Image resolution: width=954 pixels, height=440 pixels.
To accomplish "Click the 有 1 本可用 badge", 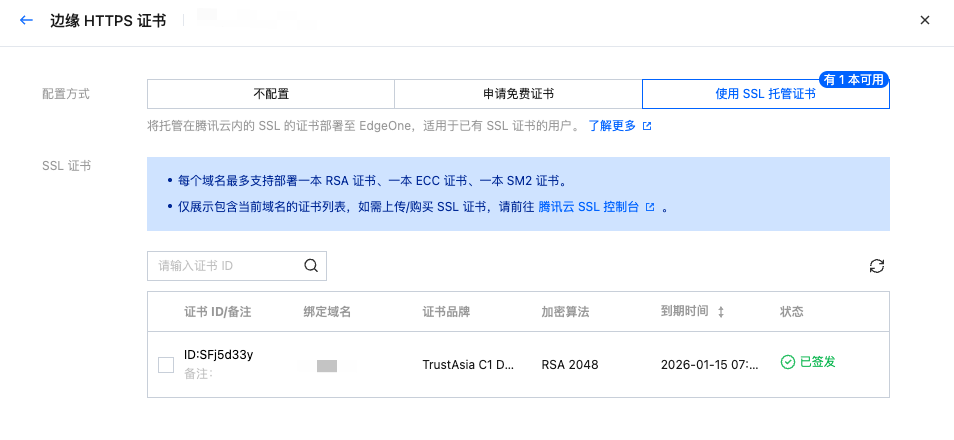I will pyautogui.click(x=853, y=80).
